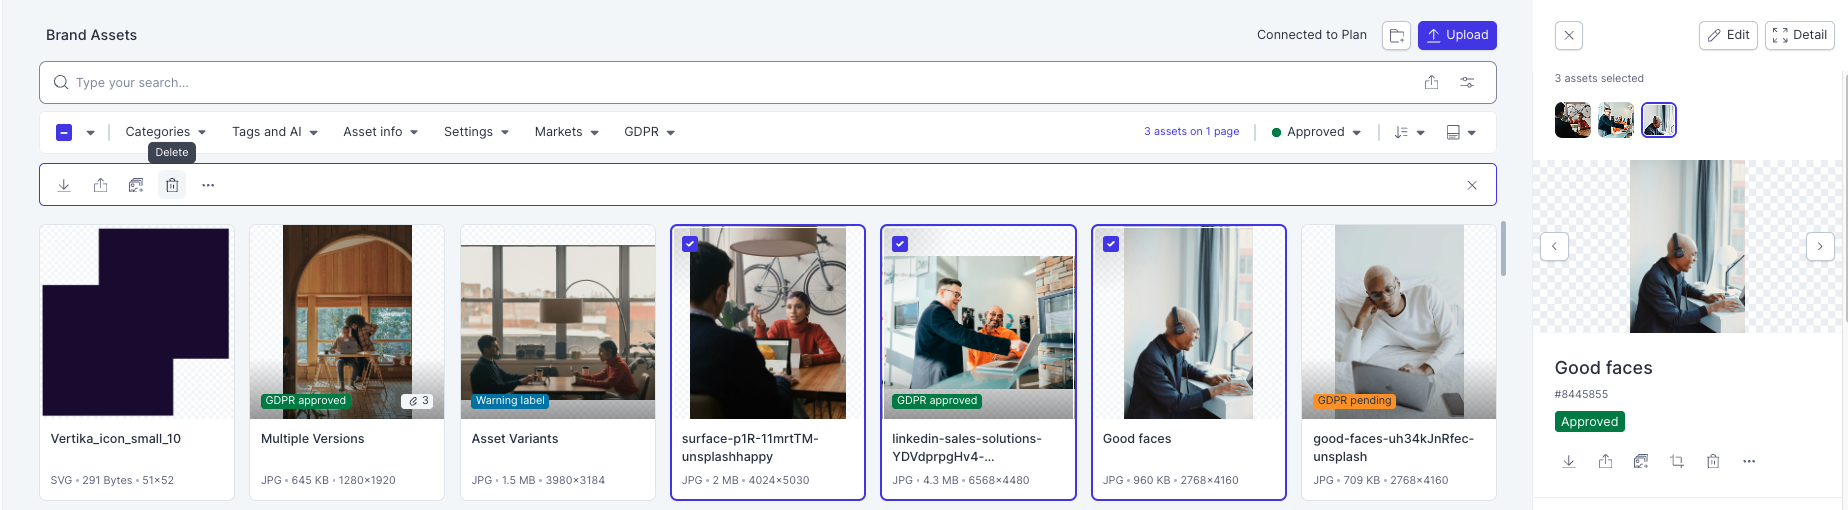Expand the select-all dropdown arrow
The image size is (1848, 510).
coord(90,132)
